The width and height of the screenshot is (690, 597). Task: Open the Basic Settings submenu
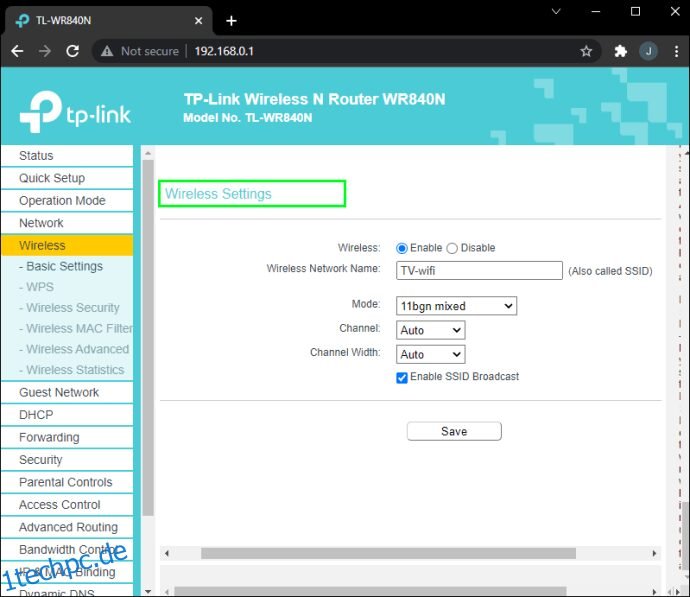tap(67, 266)
